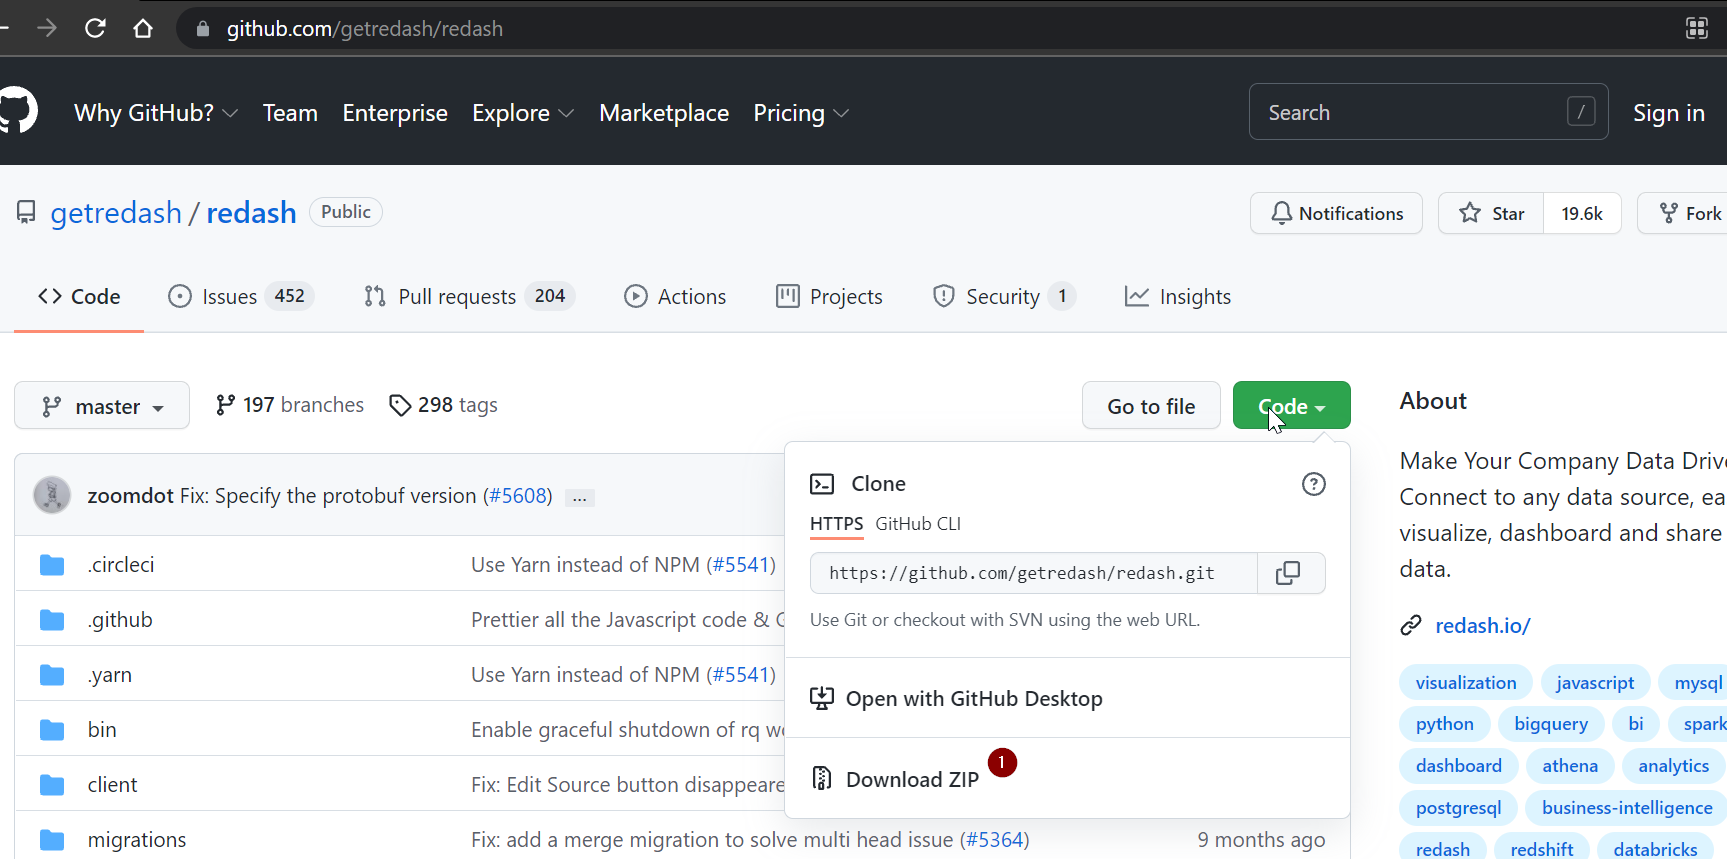
Task: Click the browser address bar URL
Action: 365,29
